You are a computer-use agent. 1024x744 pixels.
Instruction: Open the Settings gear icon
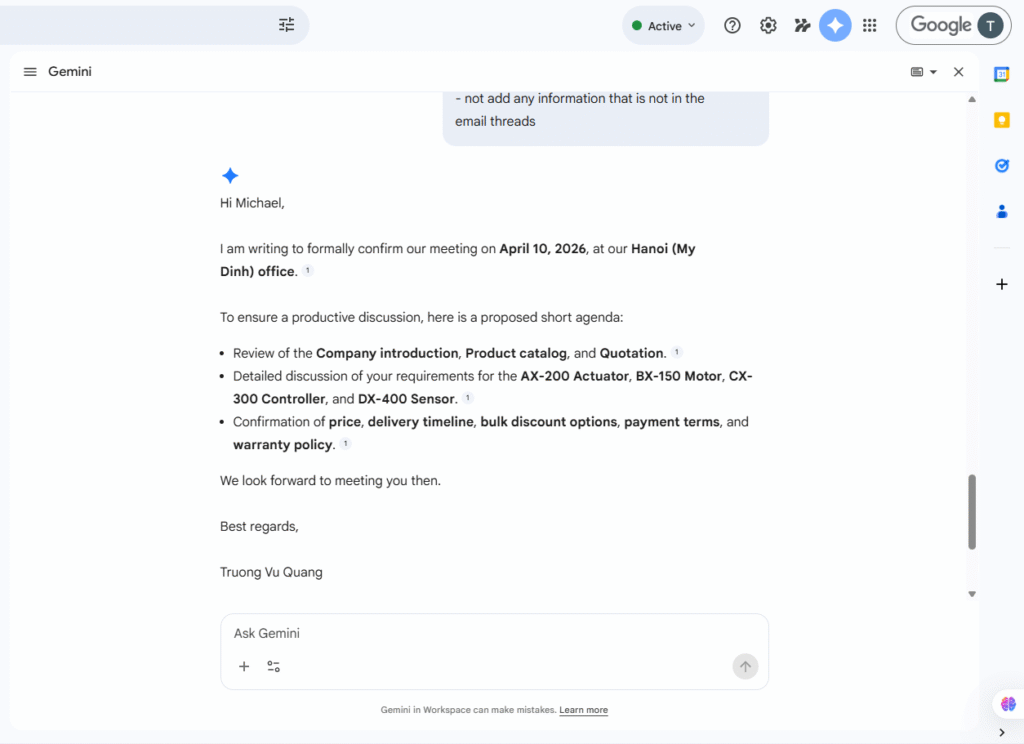coord(768,26)
